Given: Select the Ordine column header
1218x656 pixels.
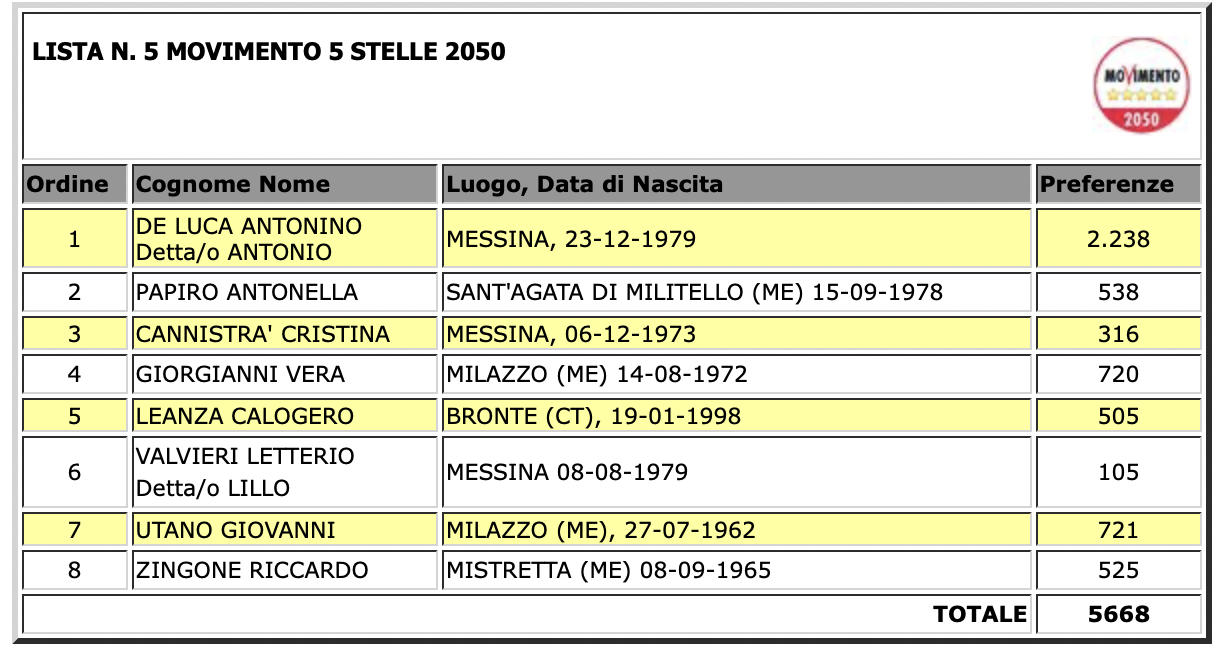Looking at the screenshot, I should tap(75, 185).
